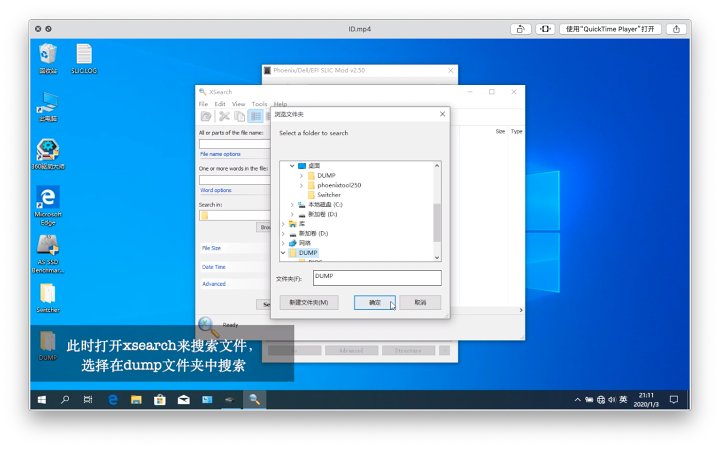Click the Windows Start button
Image resolution: width=720 pixels, height=449 pixels.
[42, 400]
